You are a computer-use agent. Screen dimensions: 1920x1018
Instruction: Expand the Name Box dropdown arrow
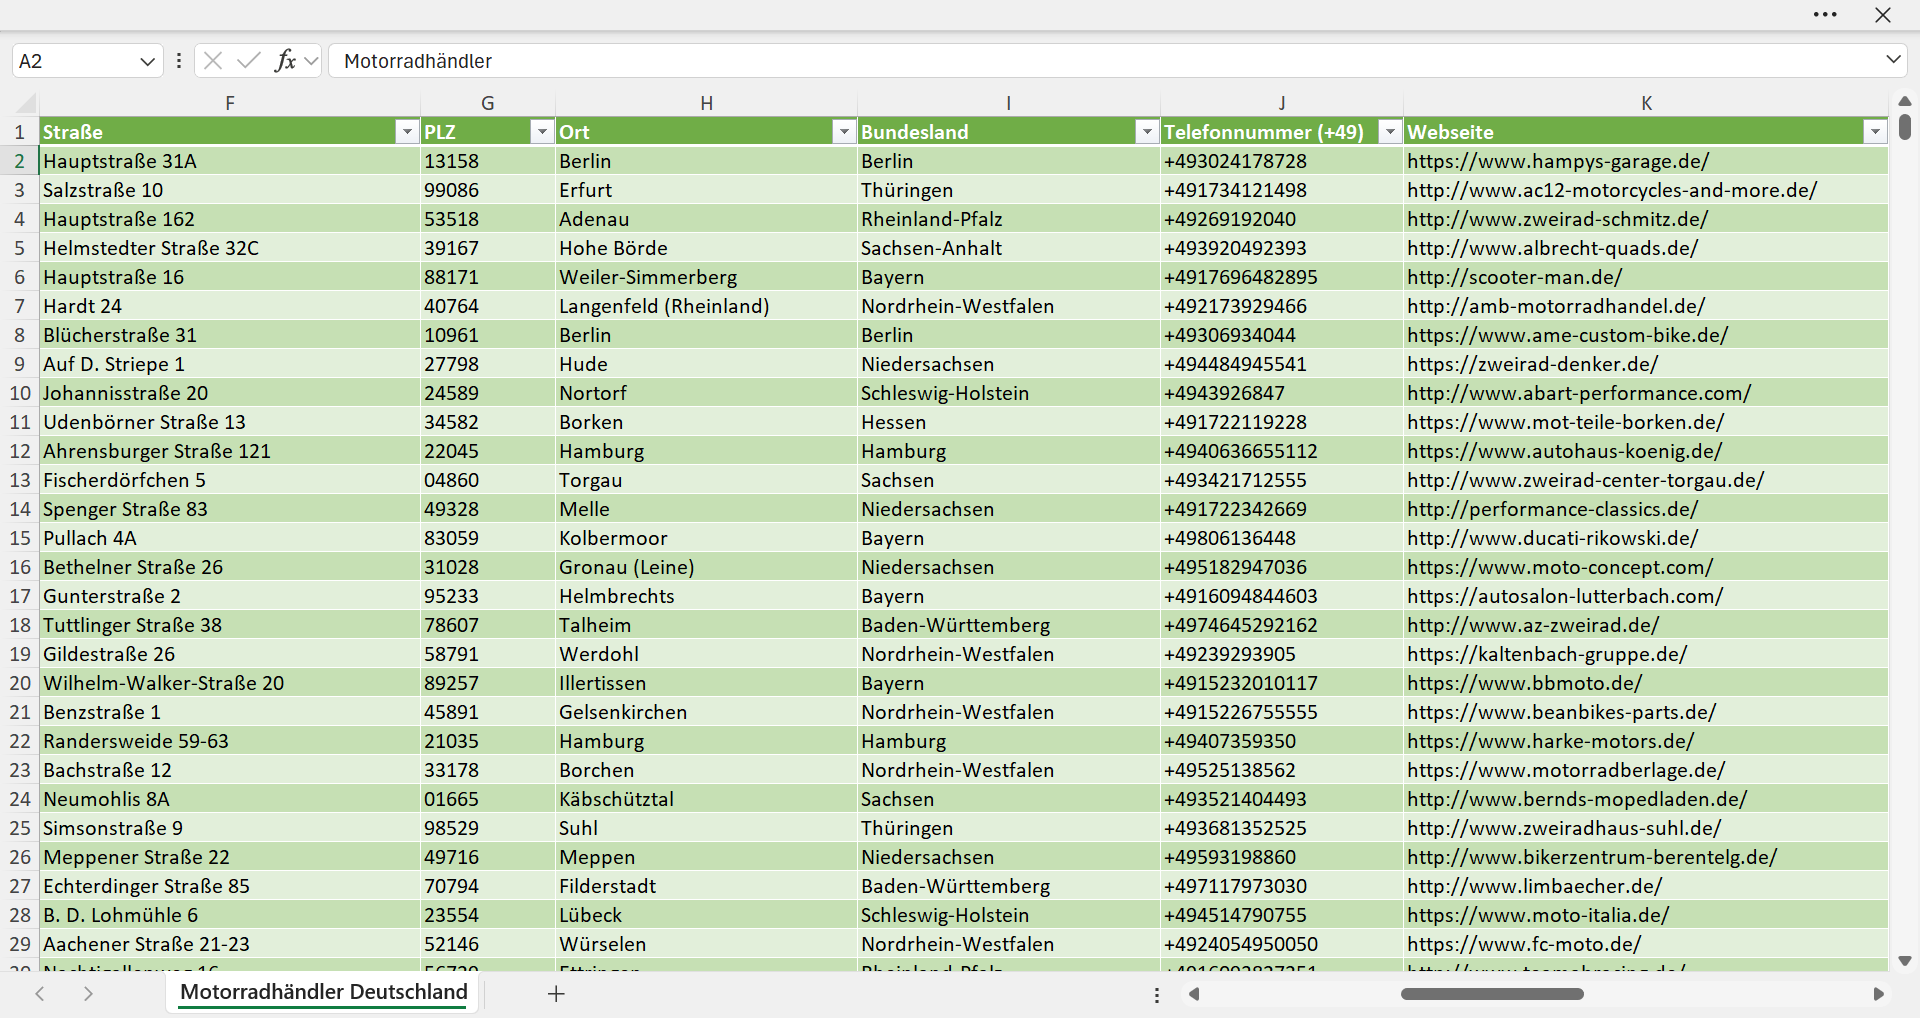pyautogui.click(x=147, y=61)
